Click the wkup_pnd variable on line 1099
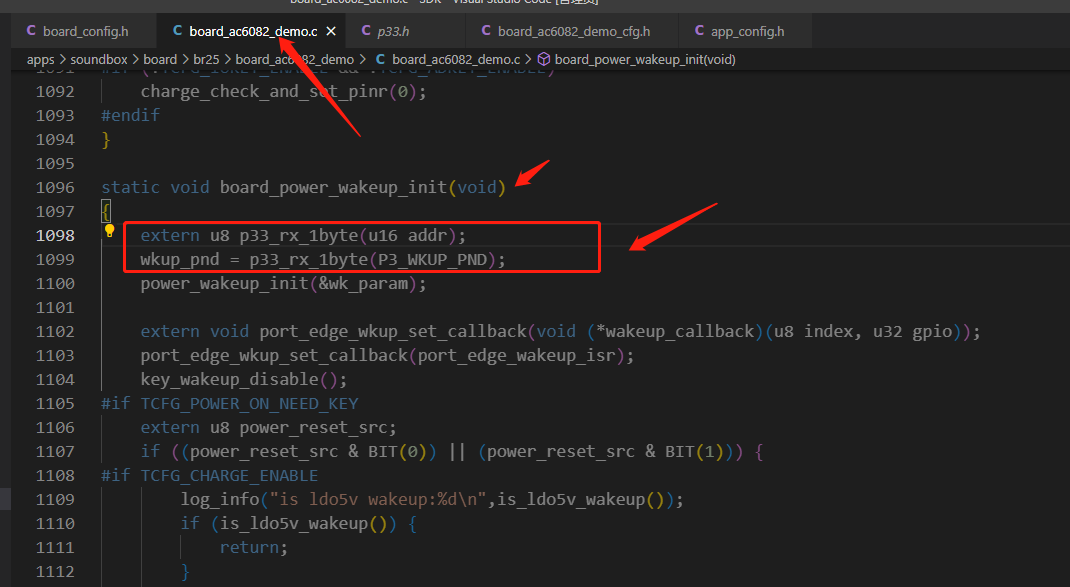The image size is (1070, 587). click(180, 259)
